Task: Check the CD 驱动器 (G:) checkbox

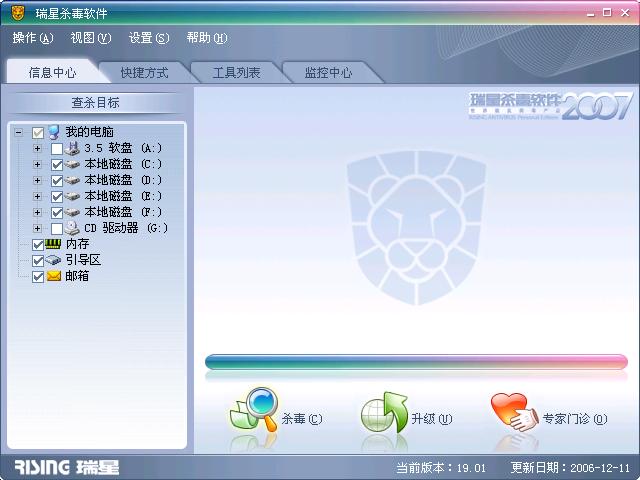Action: tap(57, 229)
